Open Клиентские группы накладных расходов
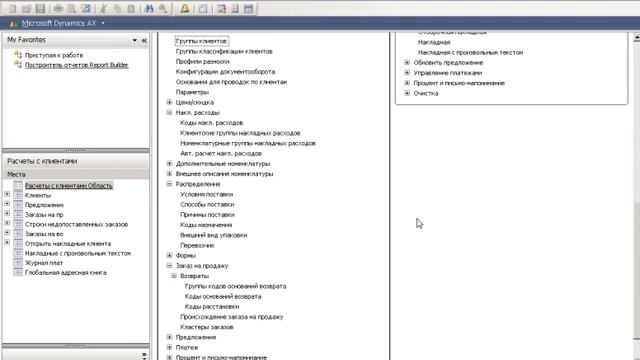Viewport: 640px width, 360px height. (x=240, y=133)
